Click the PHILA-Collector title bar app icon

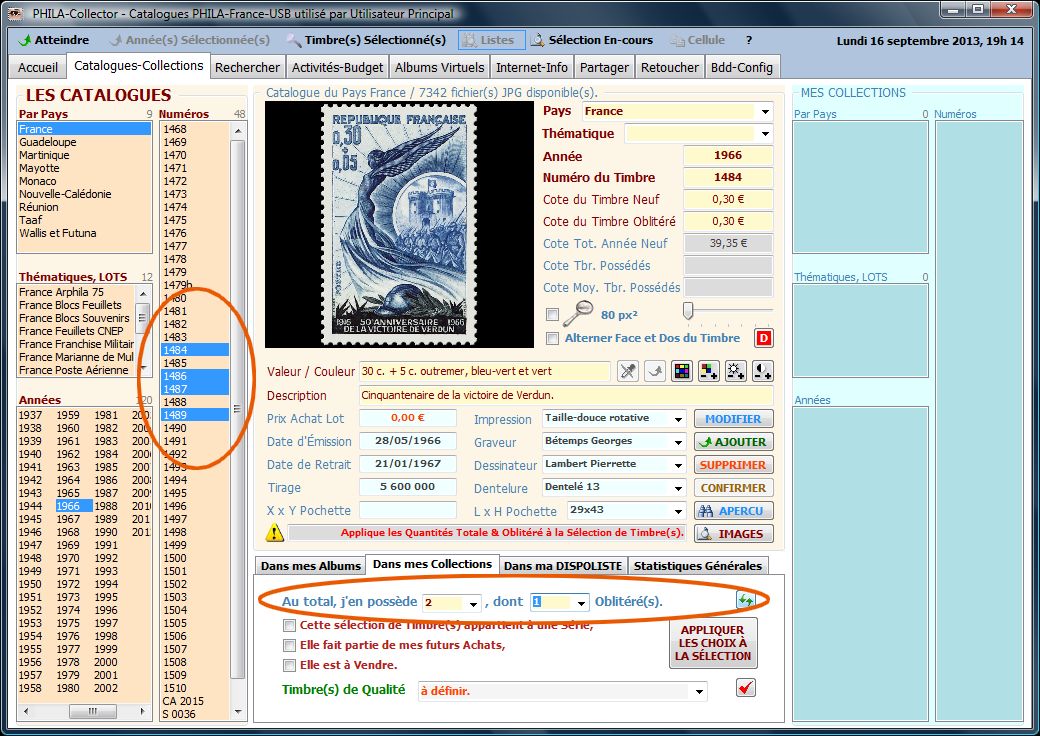click(15, 13)
